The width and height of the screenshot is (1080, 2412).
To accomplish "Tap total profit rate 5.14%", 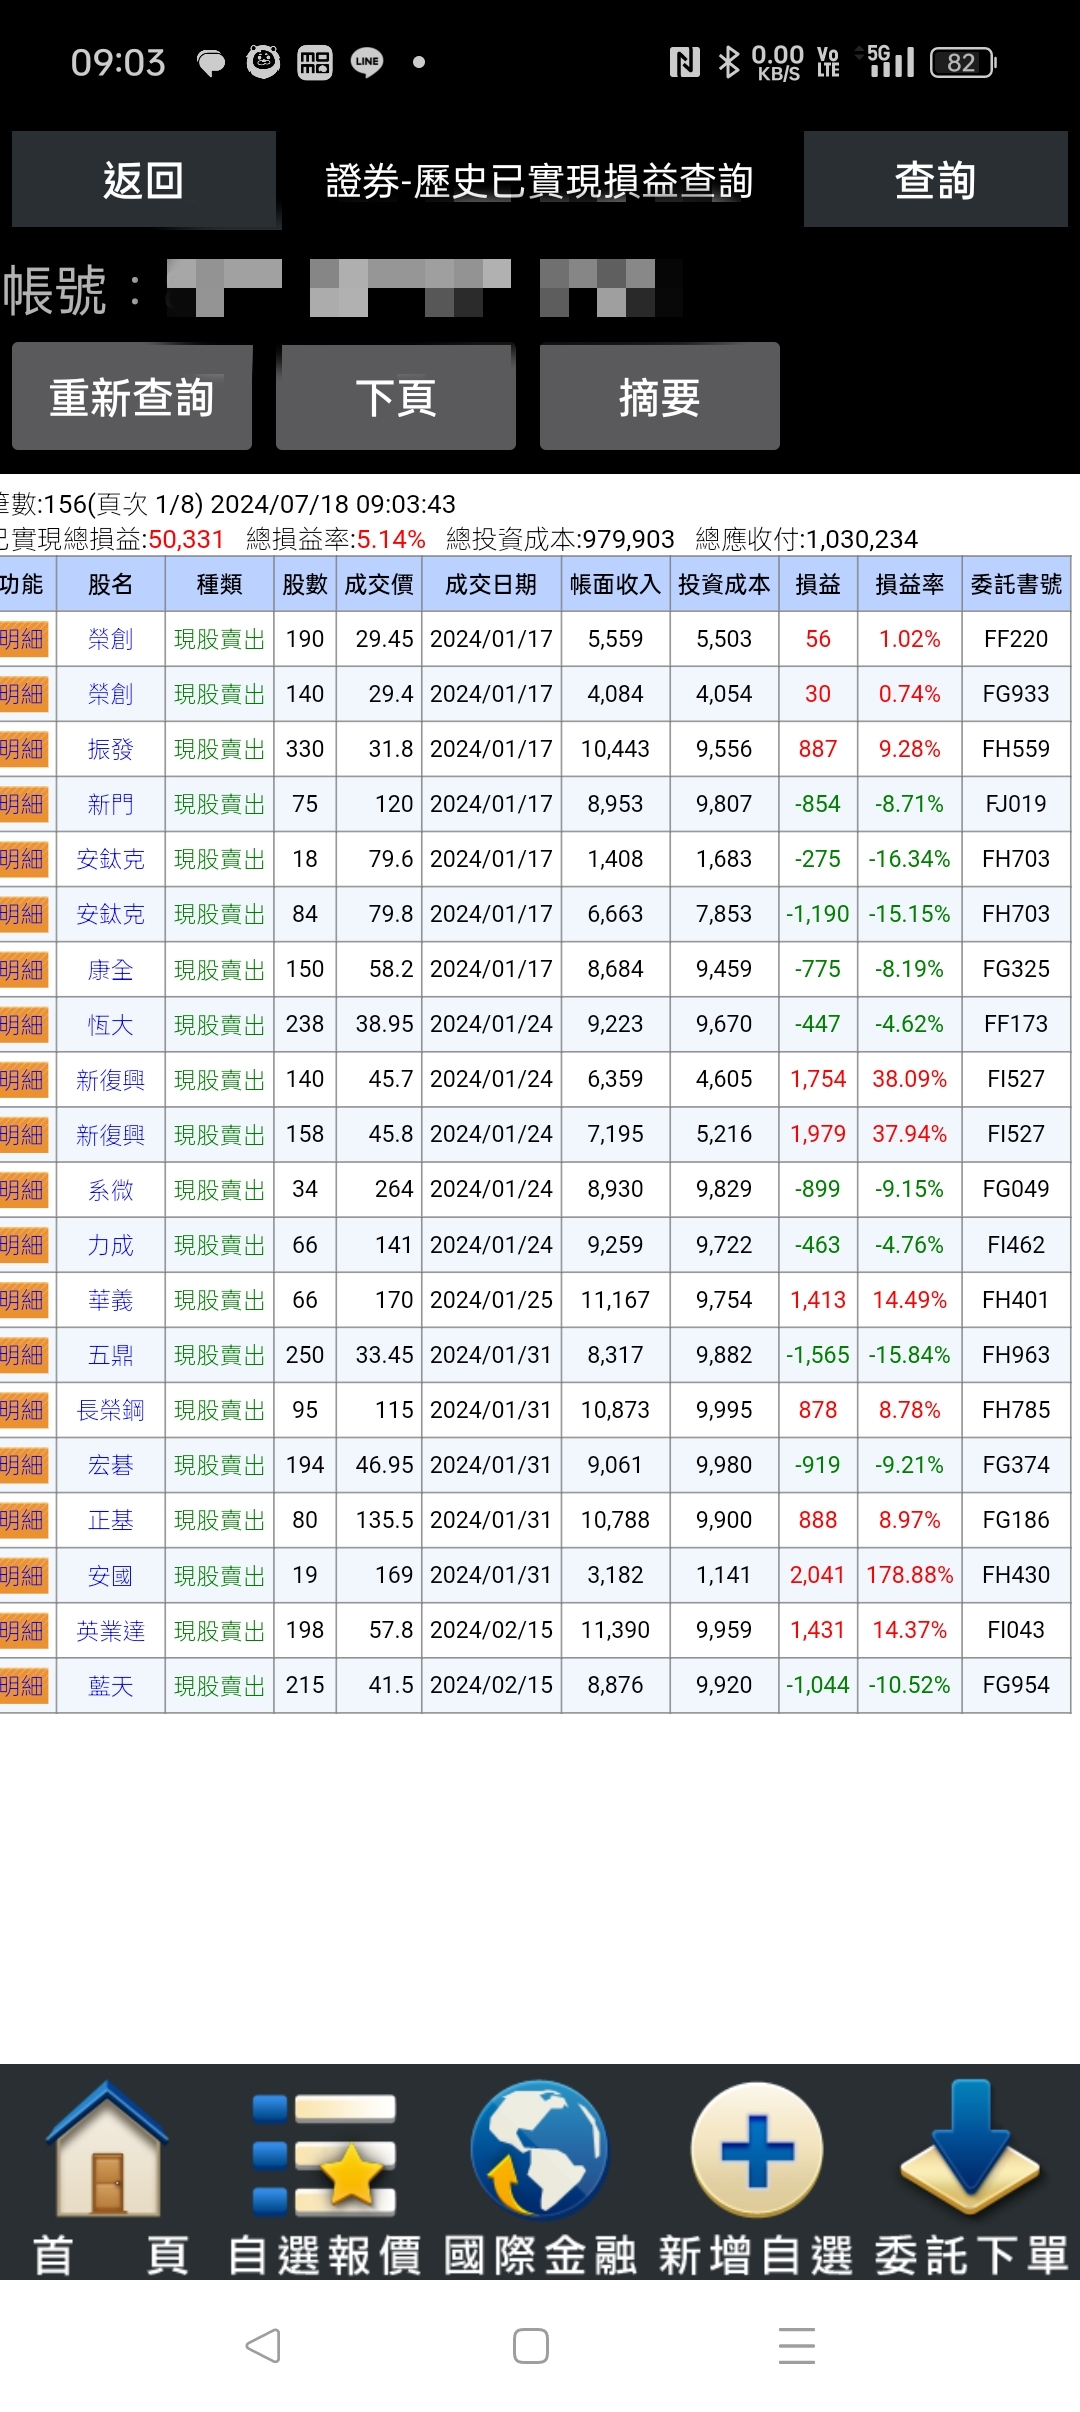I will tap(391, 539).
